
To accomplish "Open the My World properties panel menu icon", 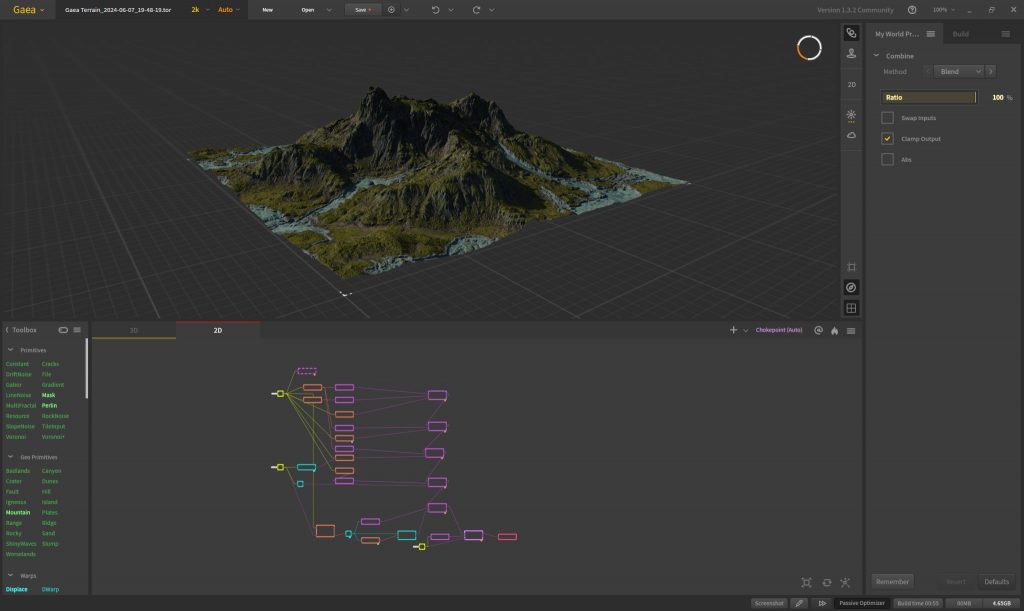I will click(931, 34).
